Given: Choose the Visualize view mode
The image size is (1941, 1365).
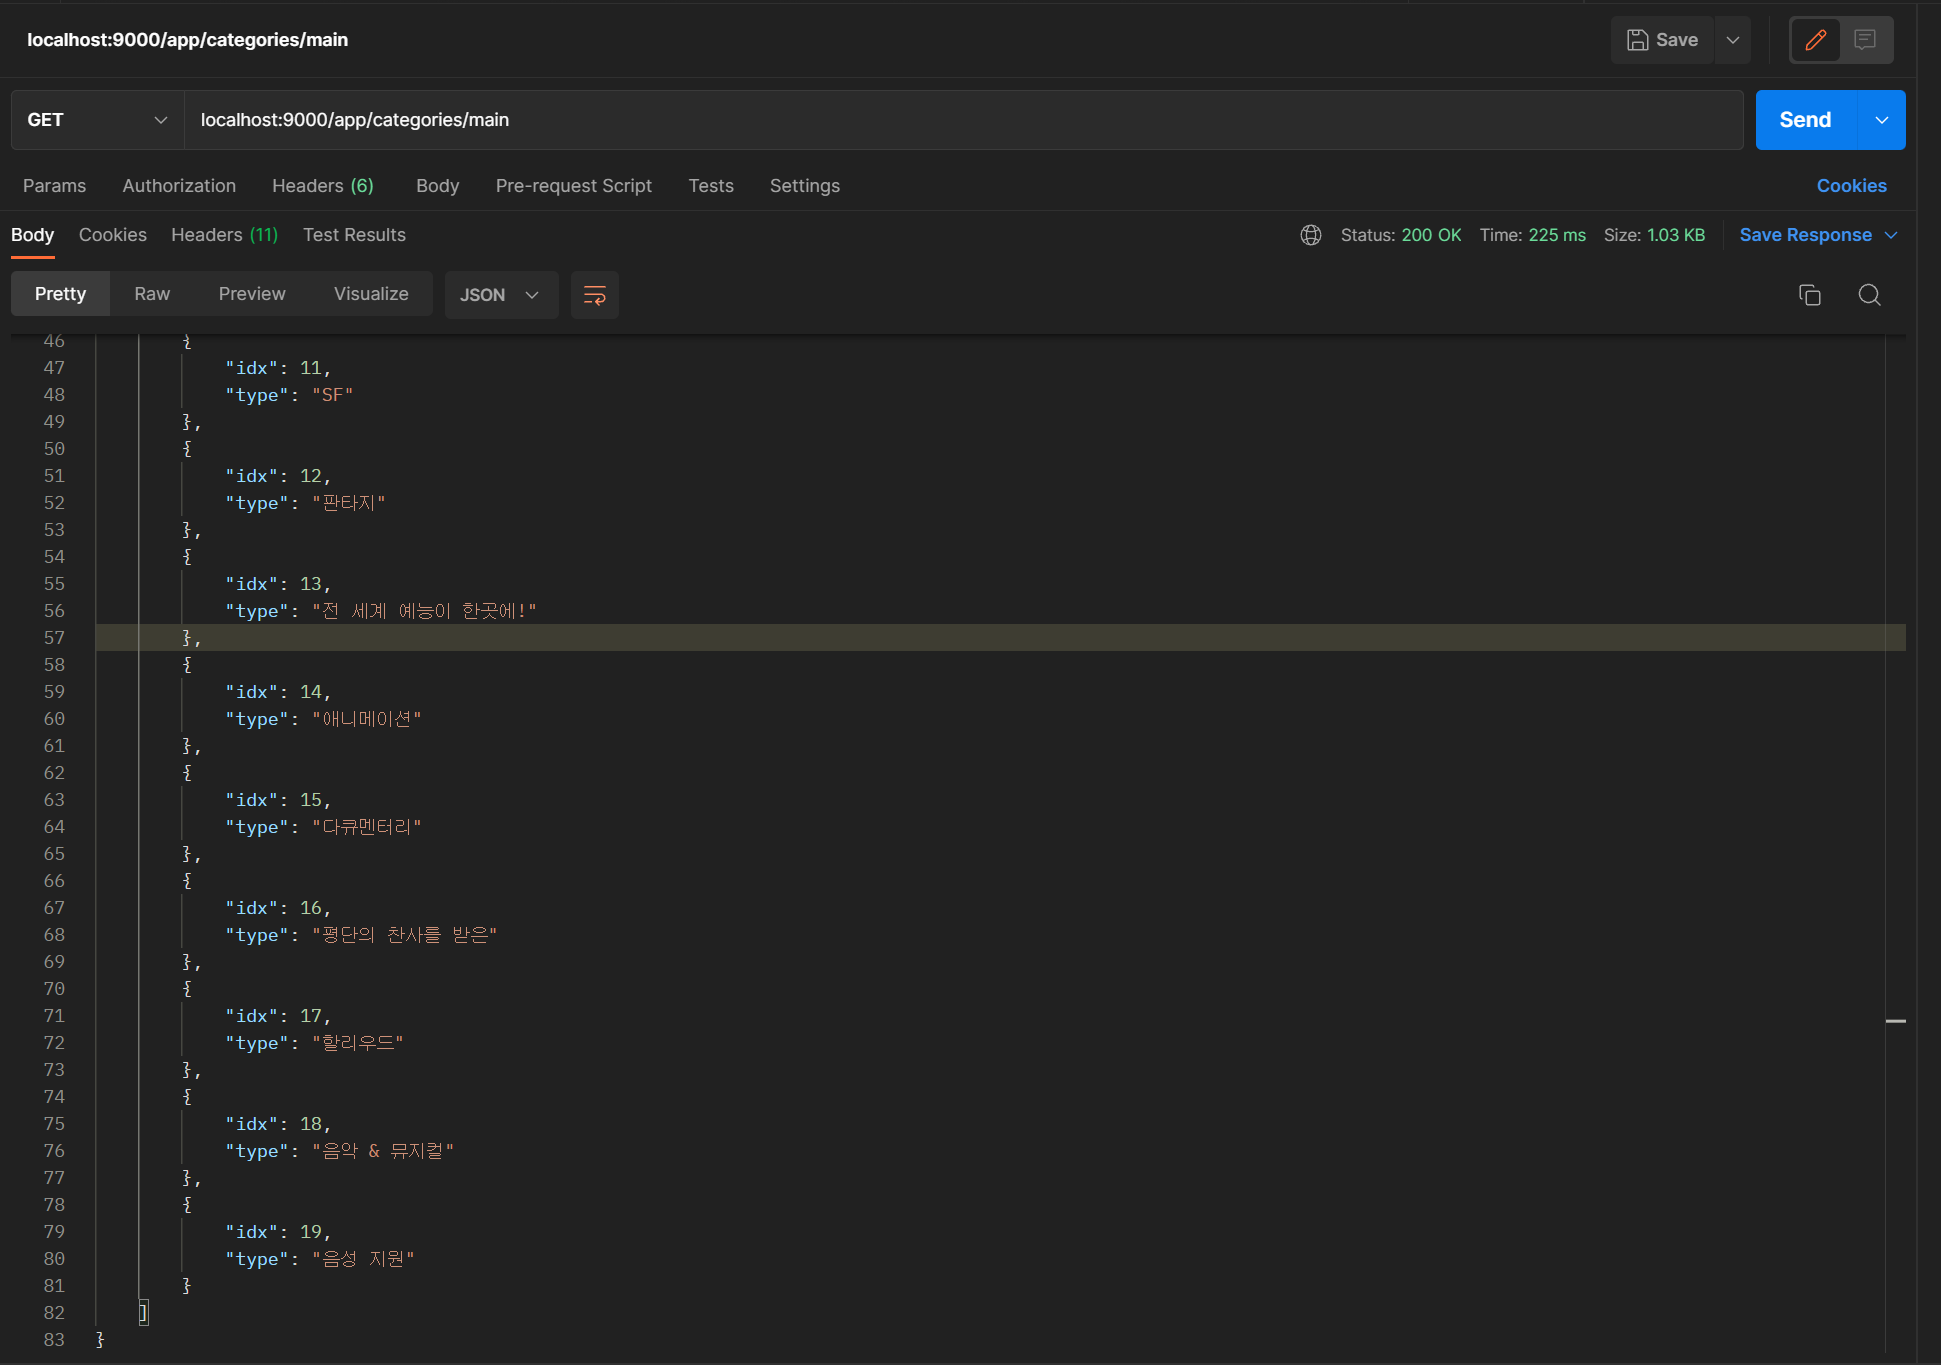Looking at the screenshot, I should point(371,294).
